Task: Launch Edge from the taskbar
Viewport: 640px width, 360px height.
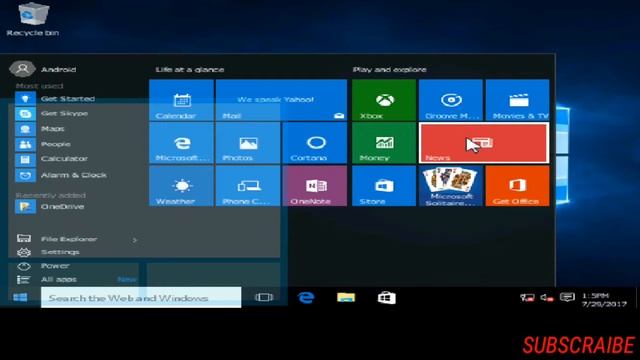Action: [x=306, y=298]
